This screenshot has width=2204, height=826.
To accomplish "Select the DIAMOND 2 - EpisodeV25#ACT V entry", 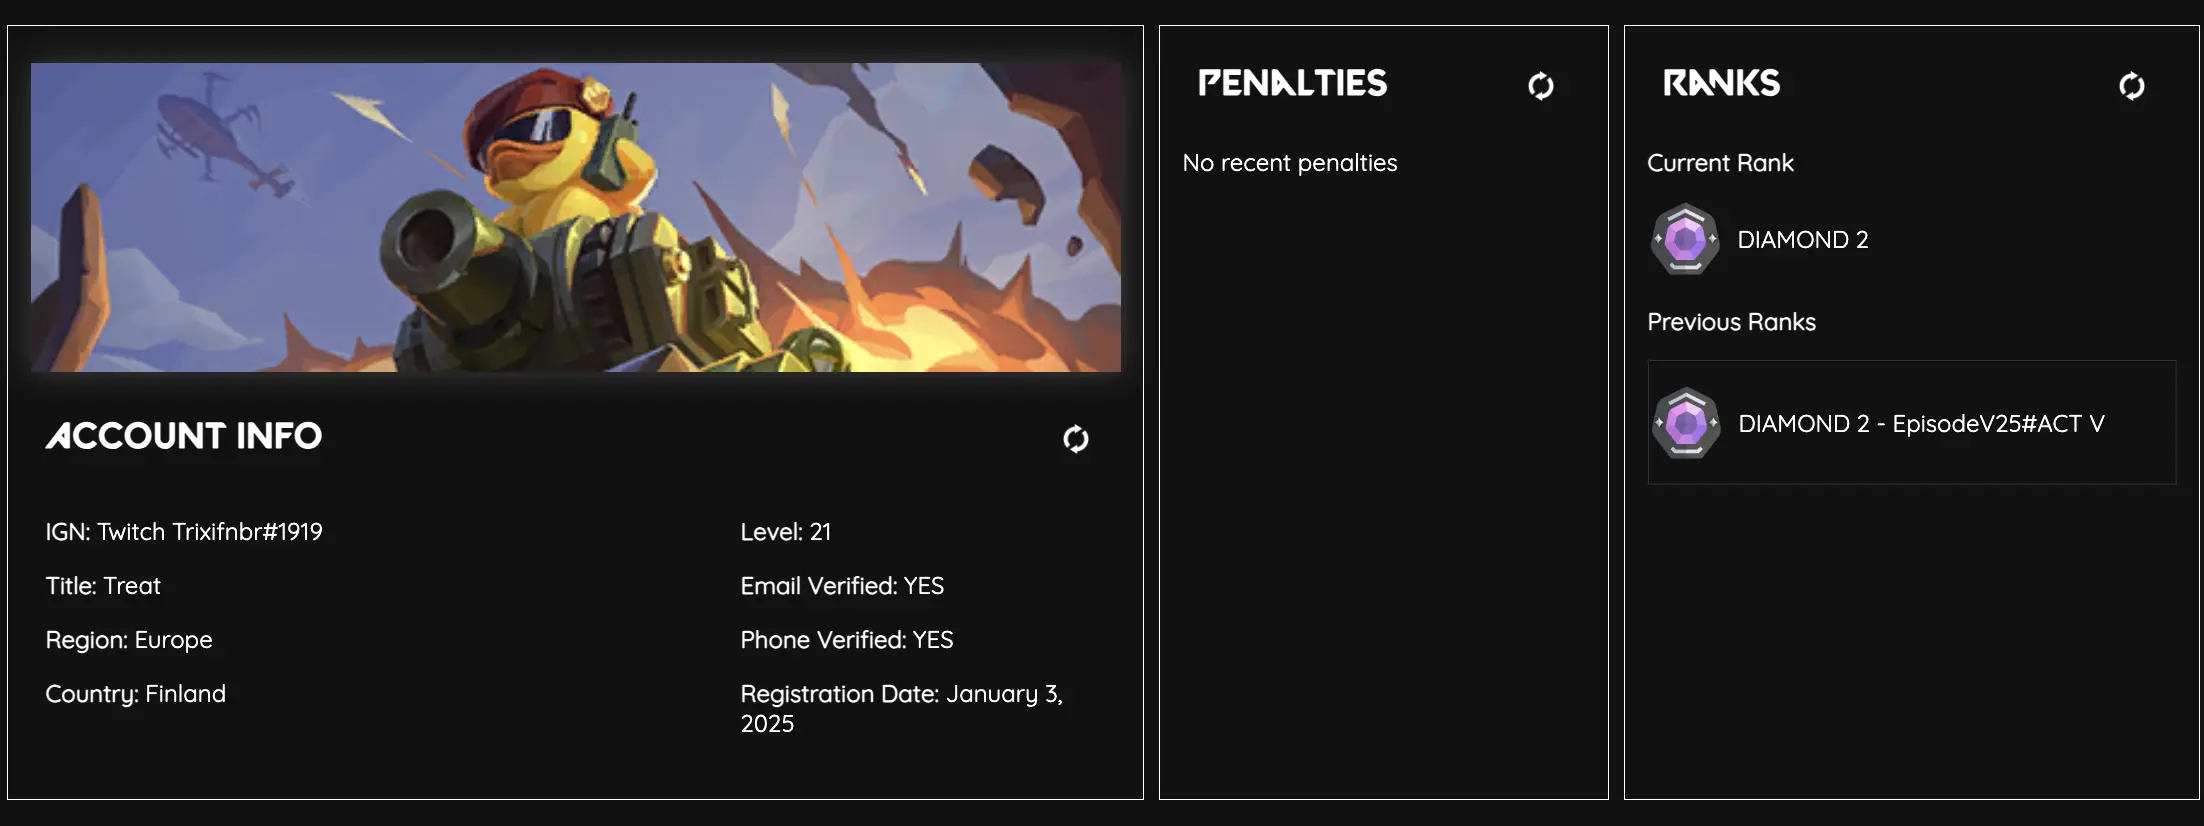I will pyautogui.click(x=1920, y=424).
